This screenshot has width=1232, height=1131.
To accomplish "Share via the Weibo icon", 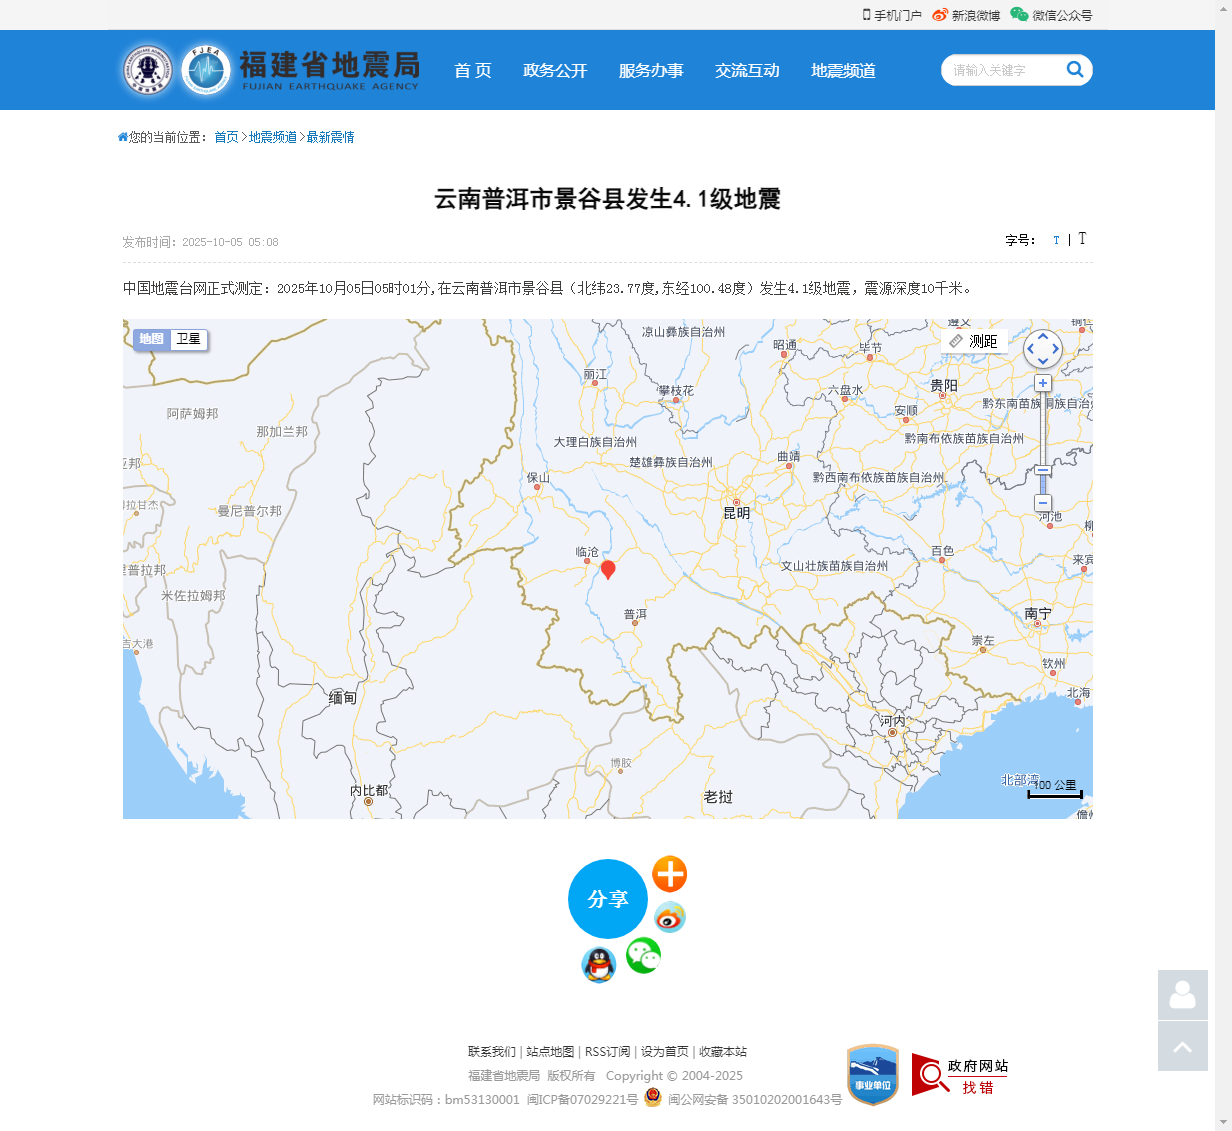I will click(x=669, y=917).
